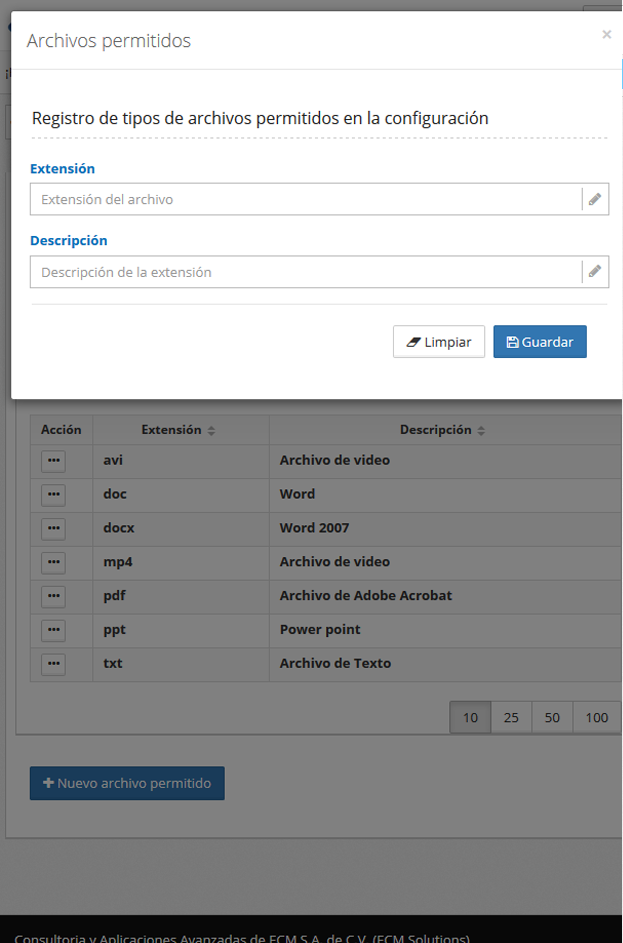The width and height of the screenshot is (623, 943).
Task: Open action menu for the doc row
Action: [54, 495]
